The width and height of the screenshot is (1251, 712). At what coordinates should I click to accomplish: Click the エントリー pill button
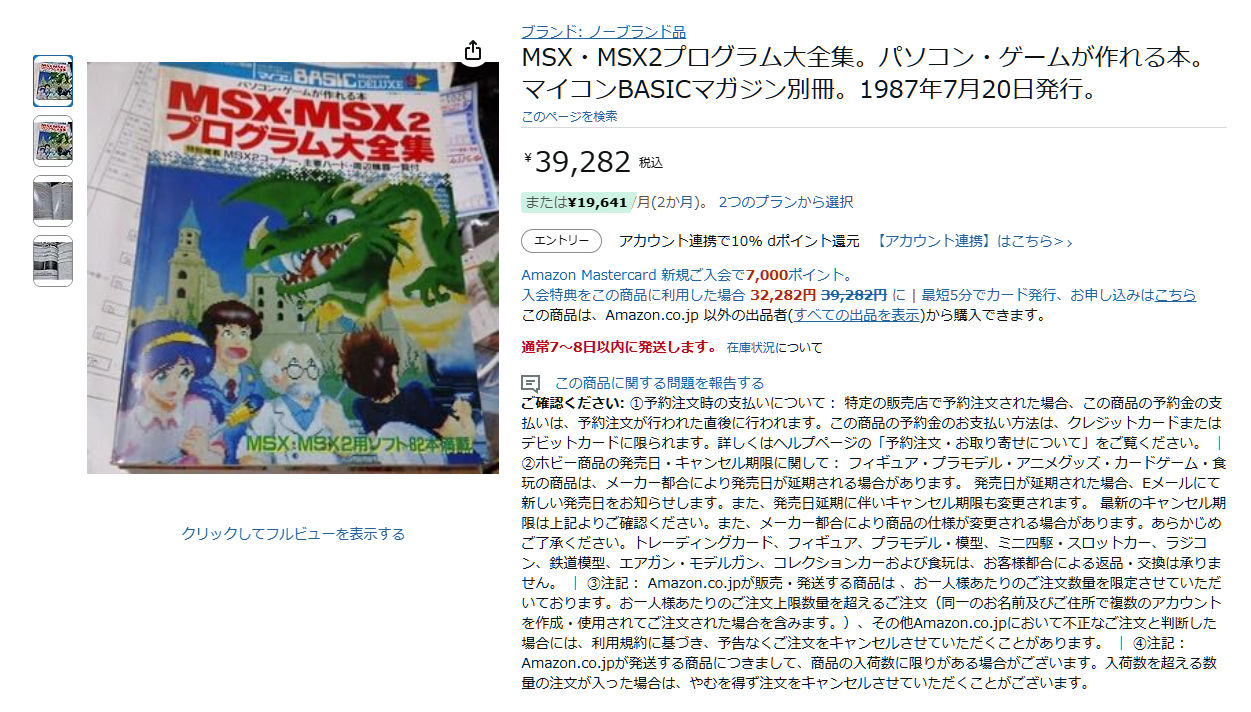click(561, 241)
